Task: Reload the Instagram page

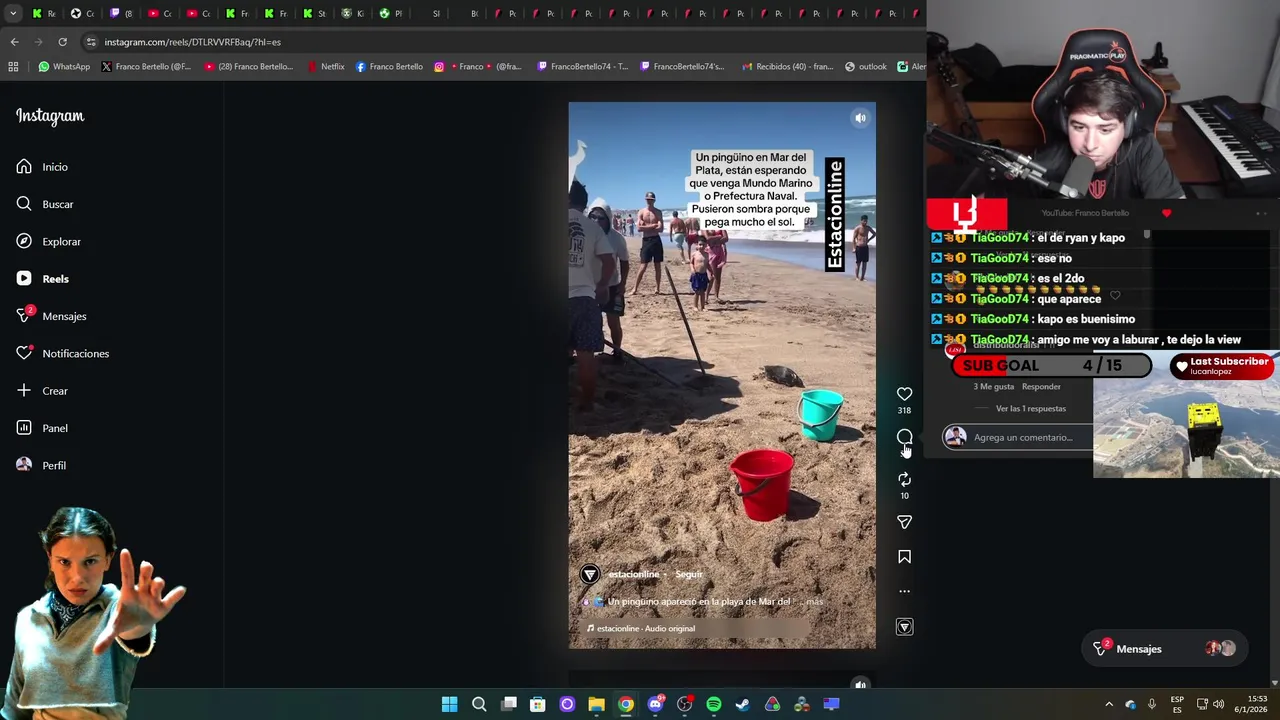Action: (62, 42)
